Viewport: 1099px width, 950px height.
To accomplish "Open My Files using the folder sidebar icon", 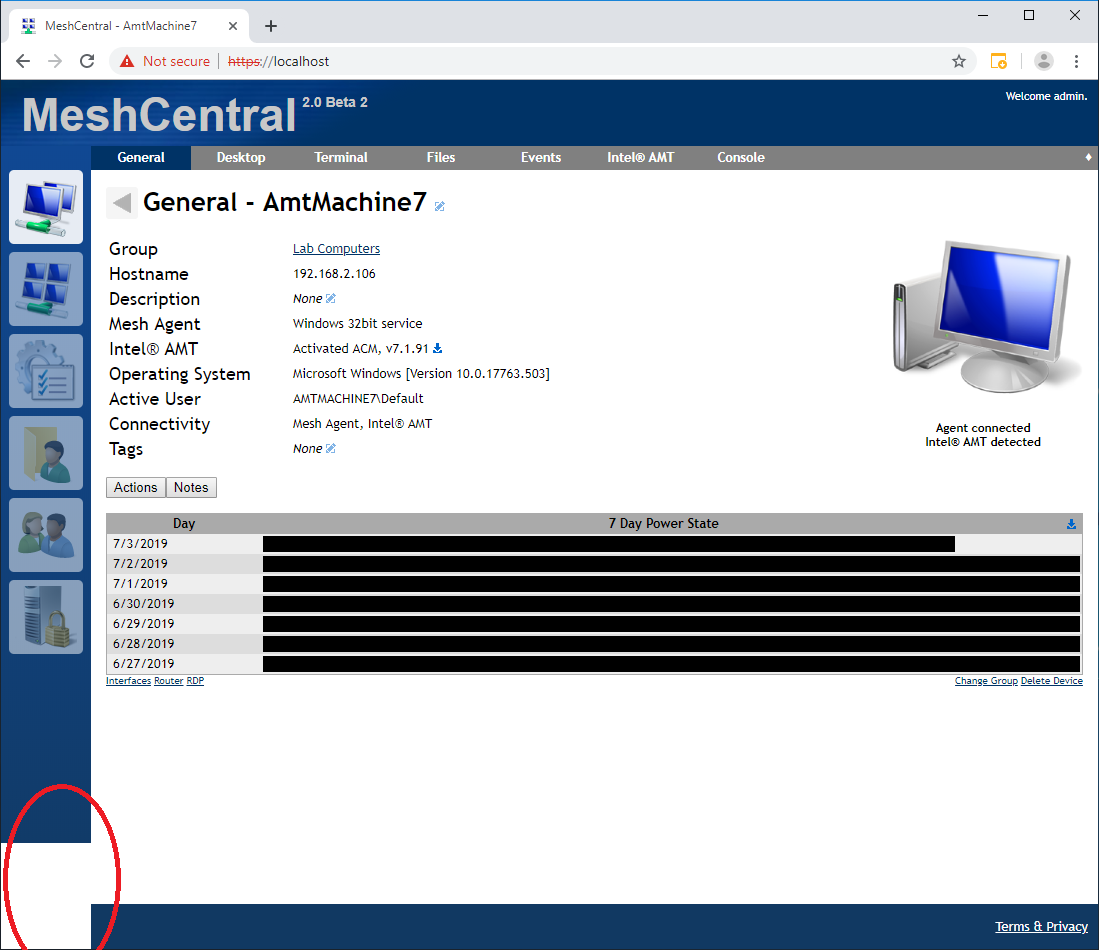I will pos(45,453).
